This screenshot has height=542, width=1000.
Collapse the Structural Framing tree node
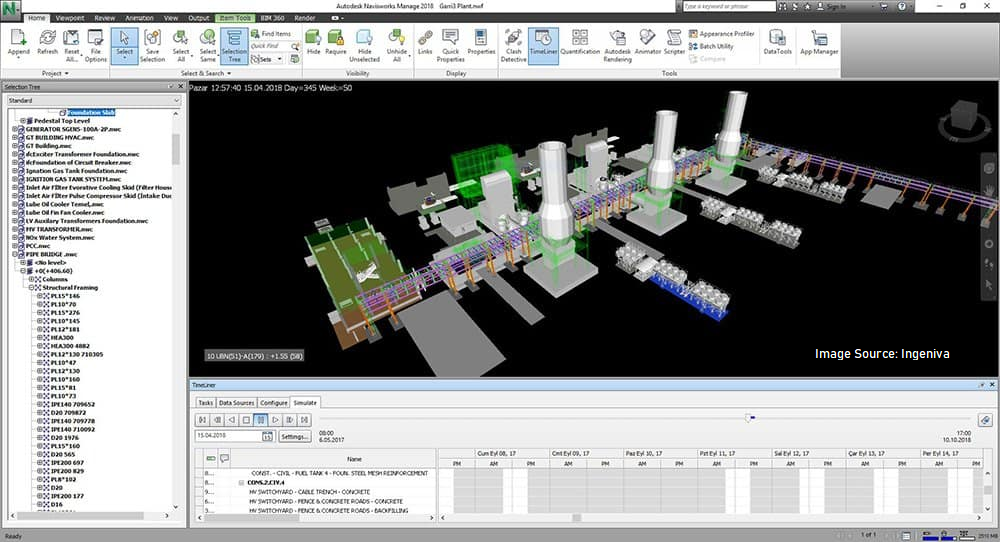tap(31, 288)
